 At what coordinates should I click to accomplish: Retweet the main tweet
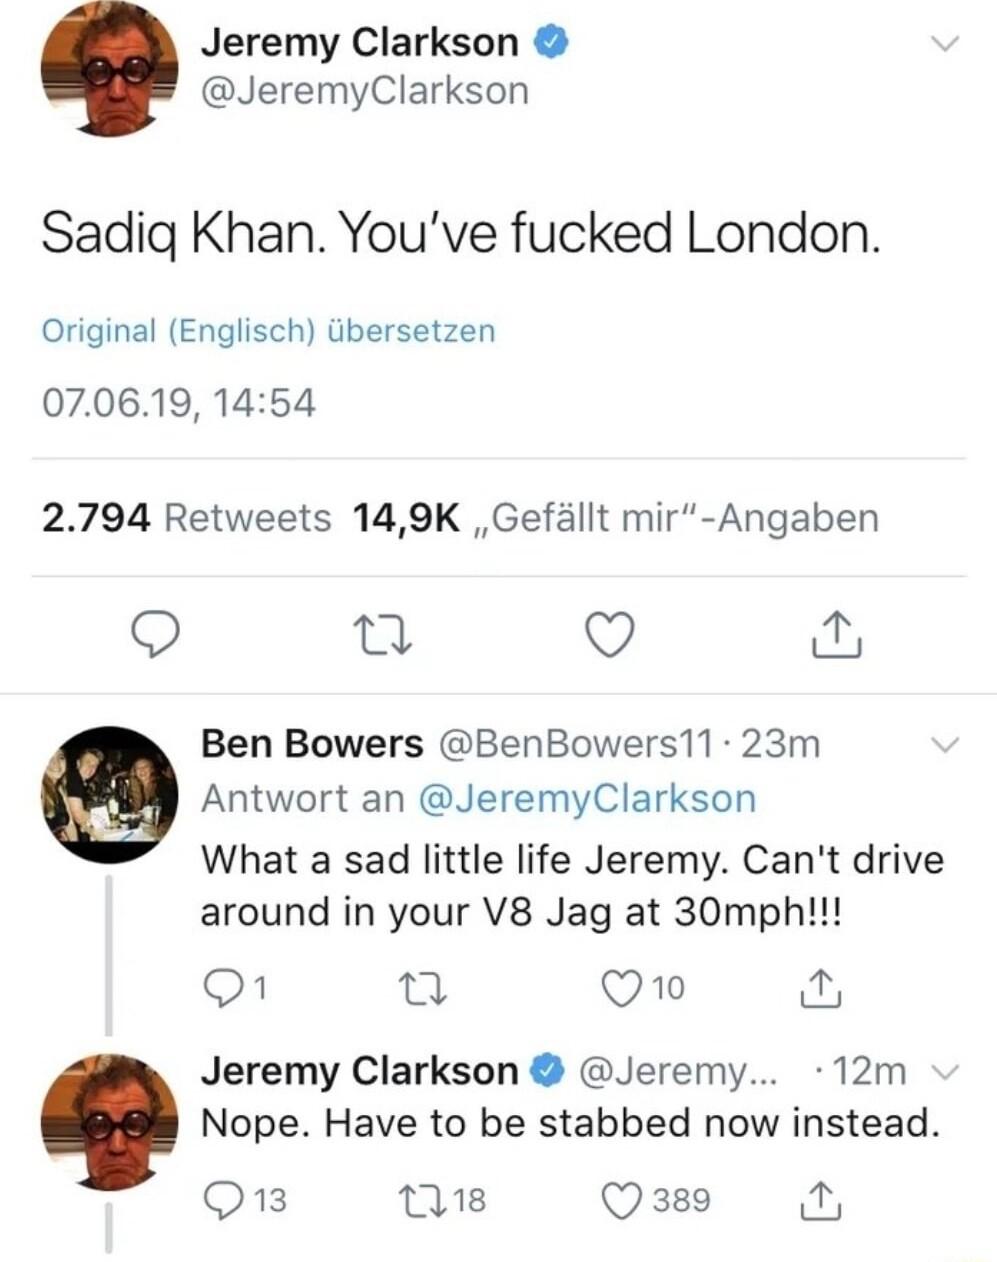[383, 634]
